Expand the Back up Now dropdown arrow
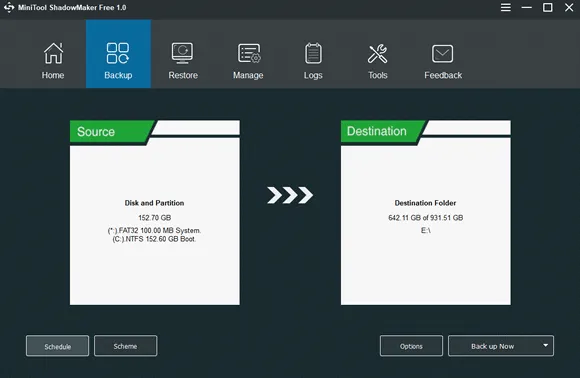 (x=546, y=345)
